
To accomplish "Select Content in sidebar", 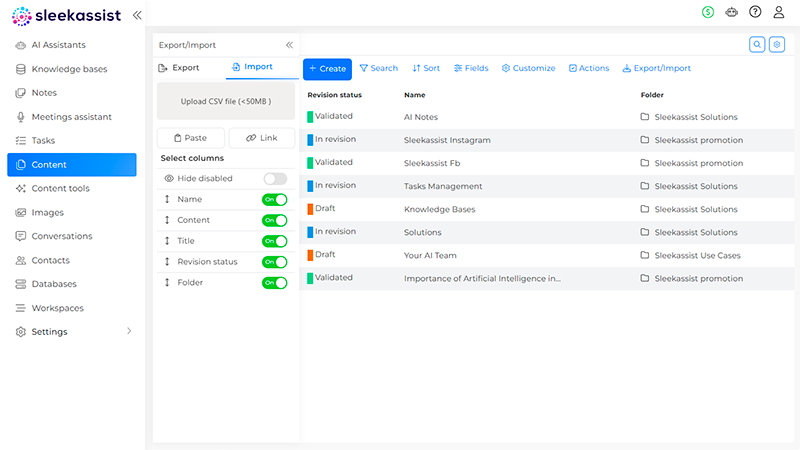I will (x=71, y=164).
